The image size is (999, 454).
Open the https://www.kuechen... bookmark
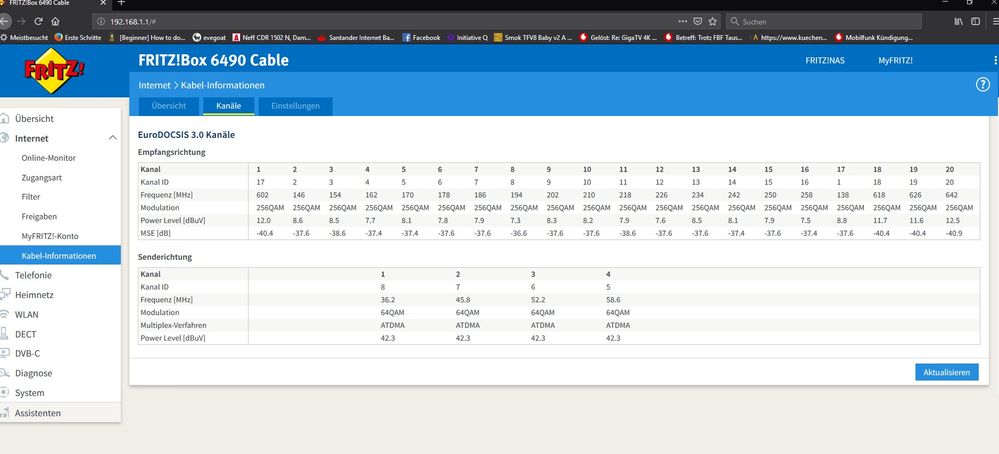(x=789, y=38)
